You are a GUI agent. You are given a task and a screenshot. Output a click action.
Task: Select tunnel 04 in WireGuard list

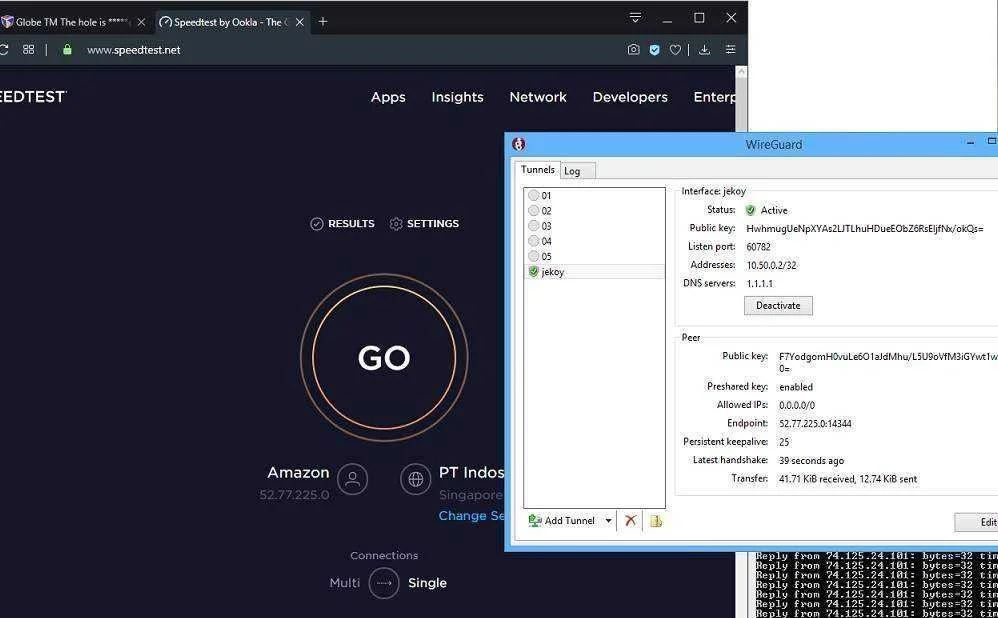(594, 241)
